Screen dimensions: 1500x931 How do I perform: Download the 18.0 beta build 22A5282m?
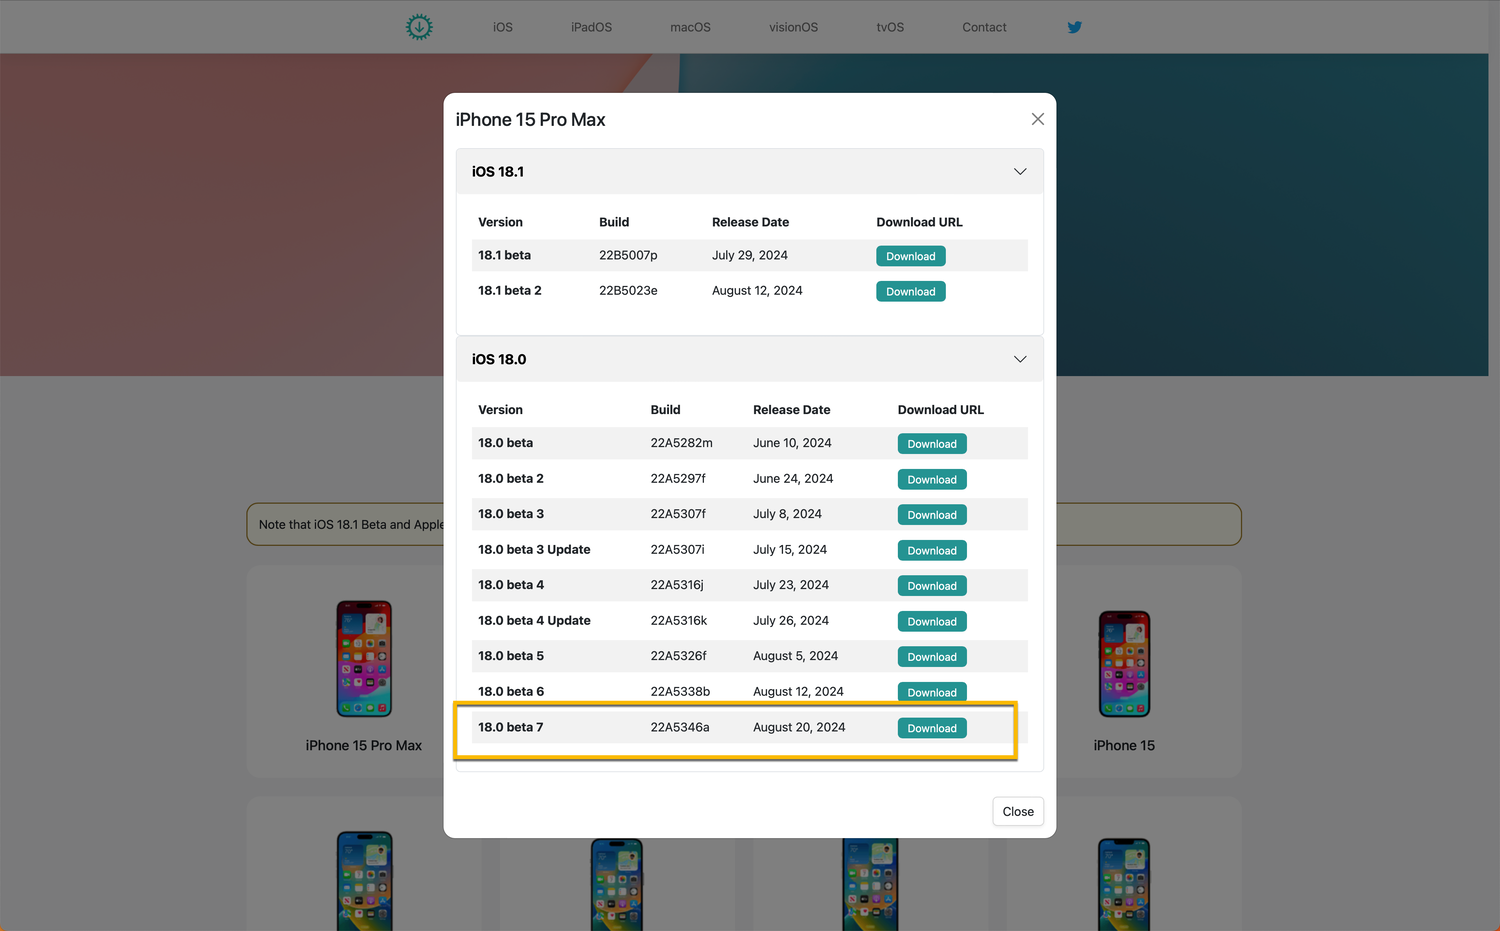932,444
